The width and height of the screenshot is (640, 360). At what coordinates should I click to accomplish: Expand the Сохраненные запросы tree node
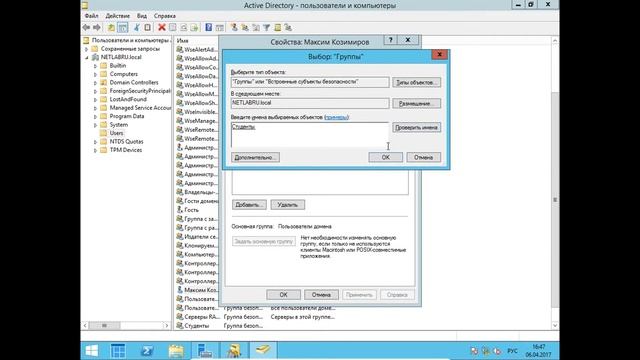pos(87,49)
